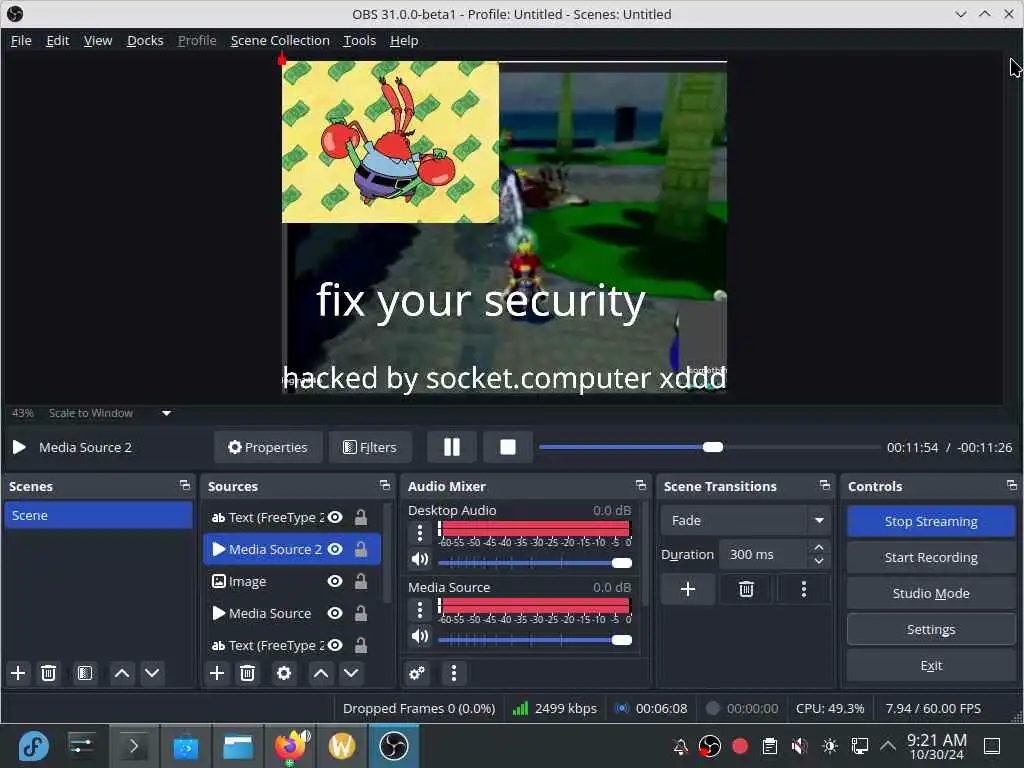Move scene up with Scenes arrow

coord(122,673)
